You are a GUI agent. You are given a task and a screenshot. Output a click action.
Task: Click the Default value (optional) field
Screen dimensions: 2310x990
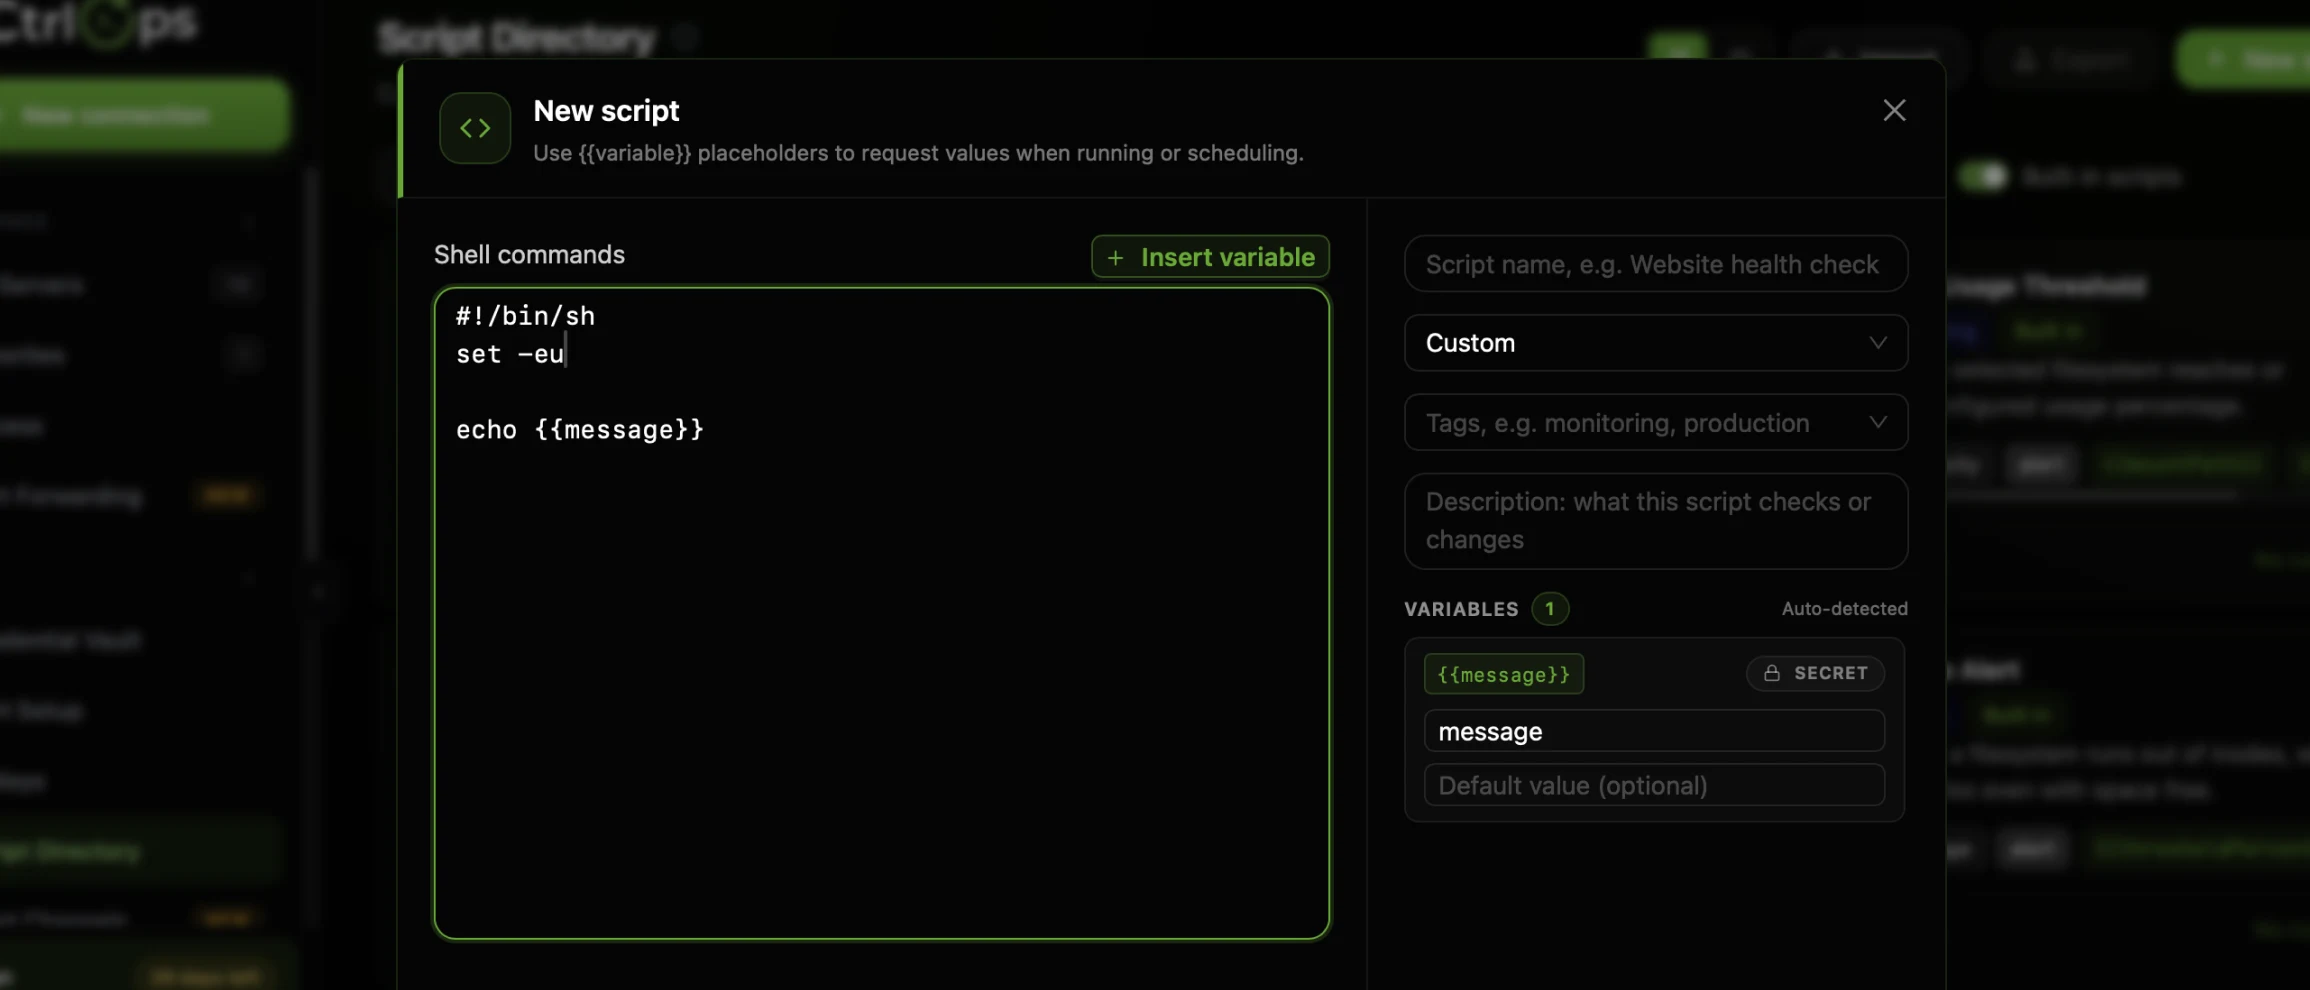(x=1654, y=785)
